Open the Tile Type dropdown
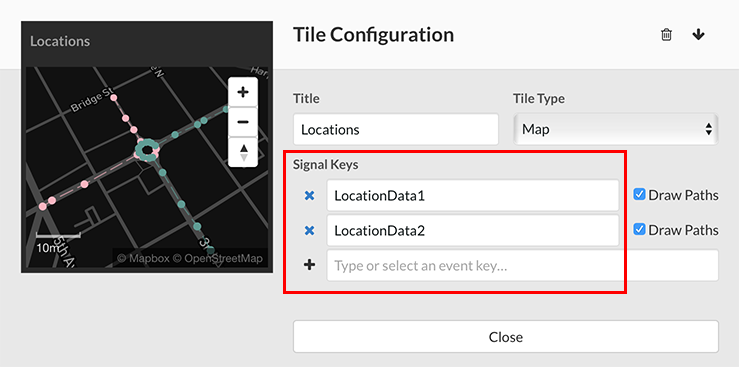This screenshot has height=367, width=739. point(616,129)
